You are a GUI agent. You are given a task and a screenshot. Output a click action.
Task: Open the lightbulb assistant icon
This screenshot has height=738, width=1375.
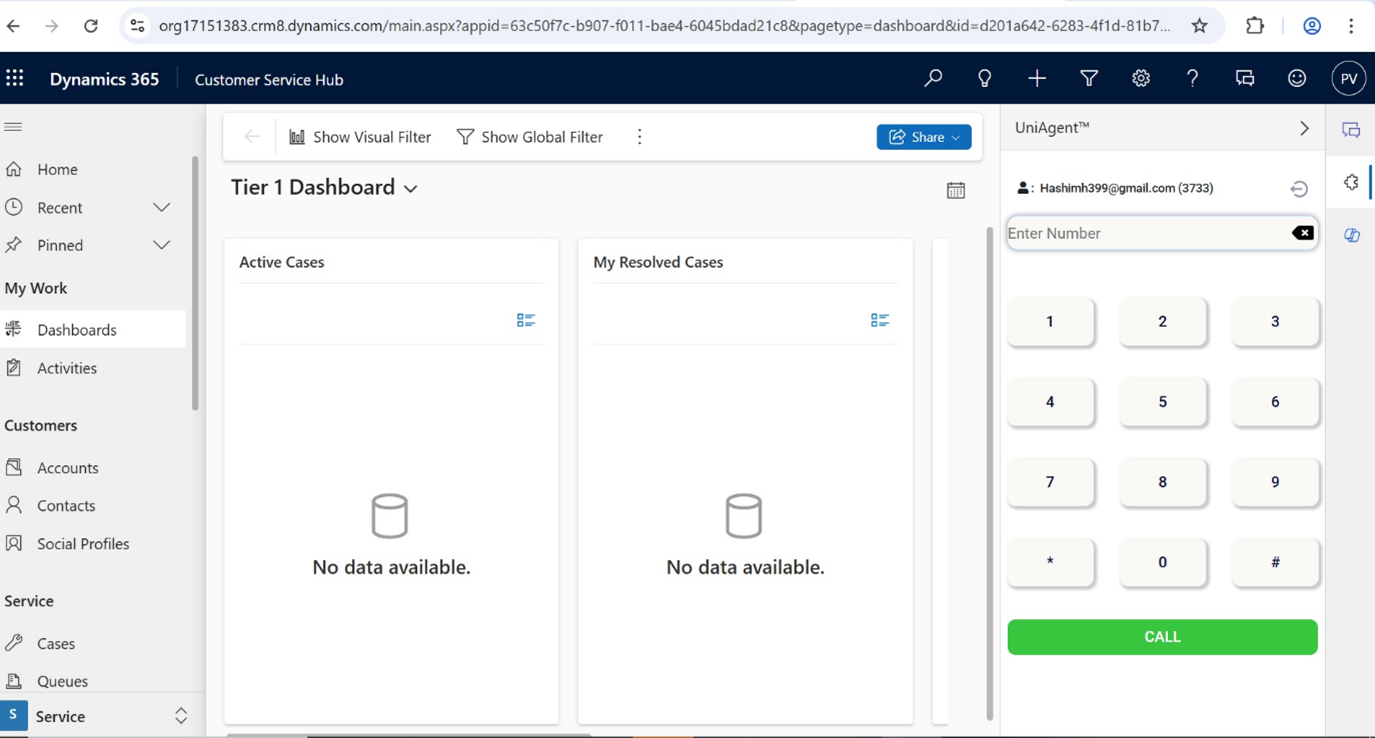point(985,79)
